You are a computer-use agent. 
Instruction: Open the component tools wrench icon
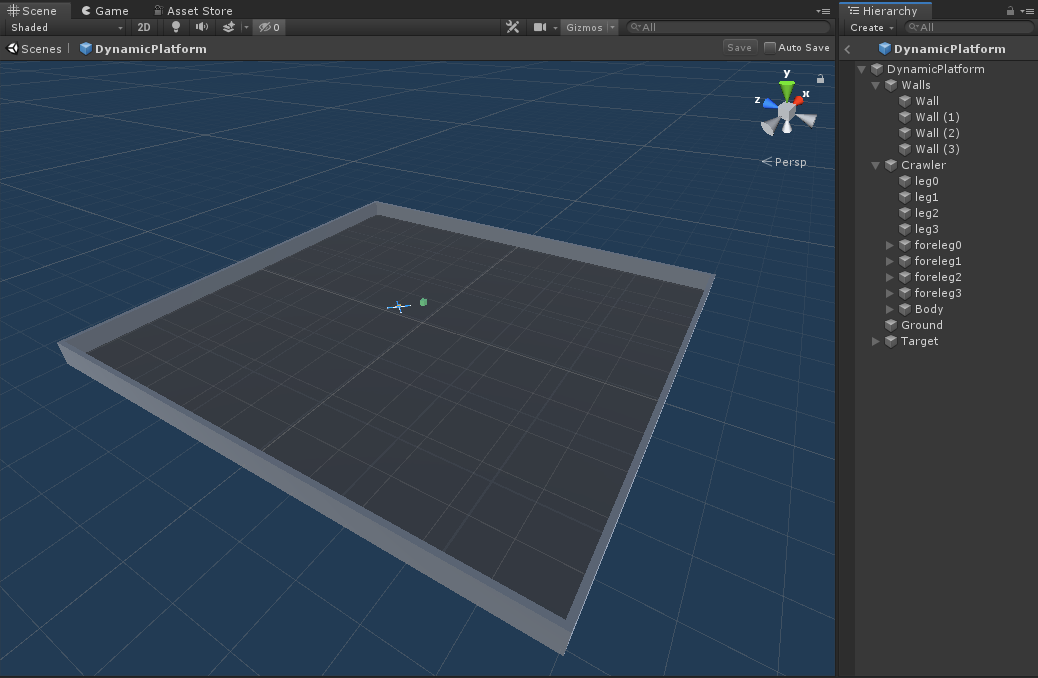512,27
